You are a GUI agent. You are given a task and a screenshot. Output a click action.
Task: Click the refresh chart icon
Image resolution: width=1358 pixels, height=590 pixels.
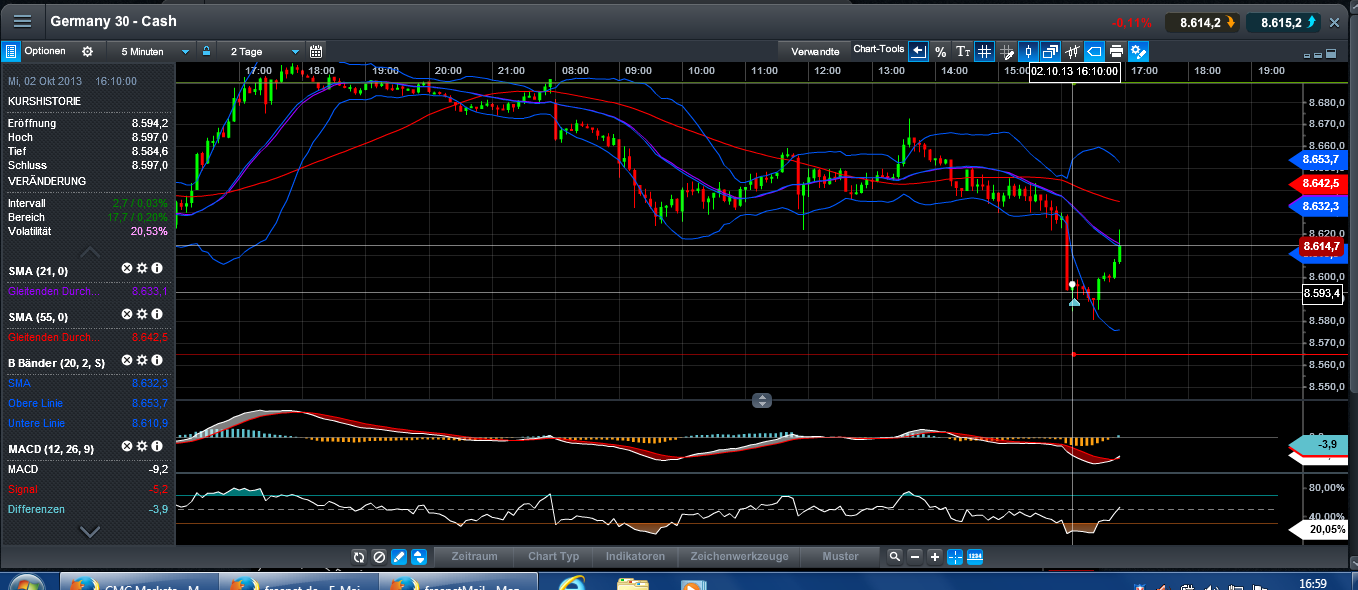point(359,557)
